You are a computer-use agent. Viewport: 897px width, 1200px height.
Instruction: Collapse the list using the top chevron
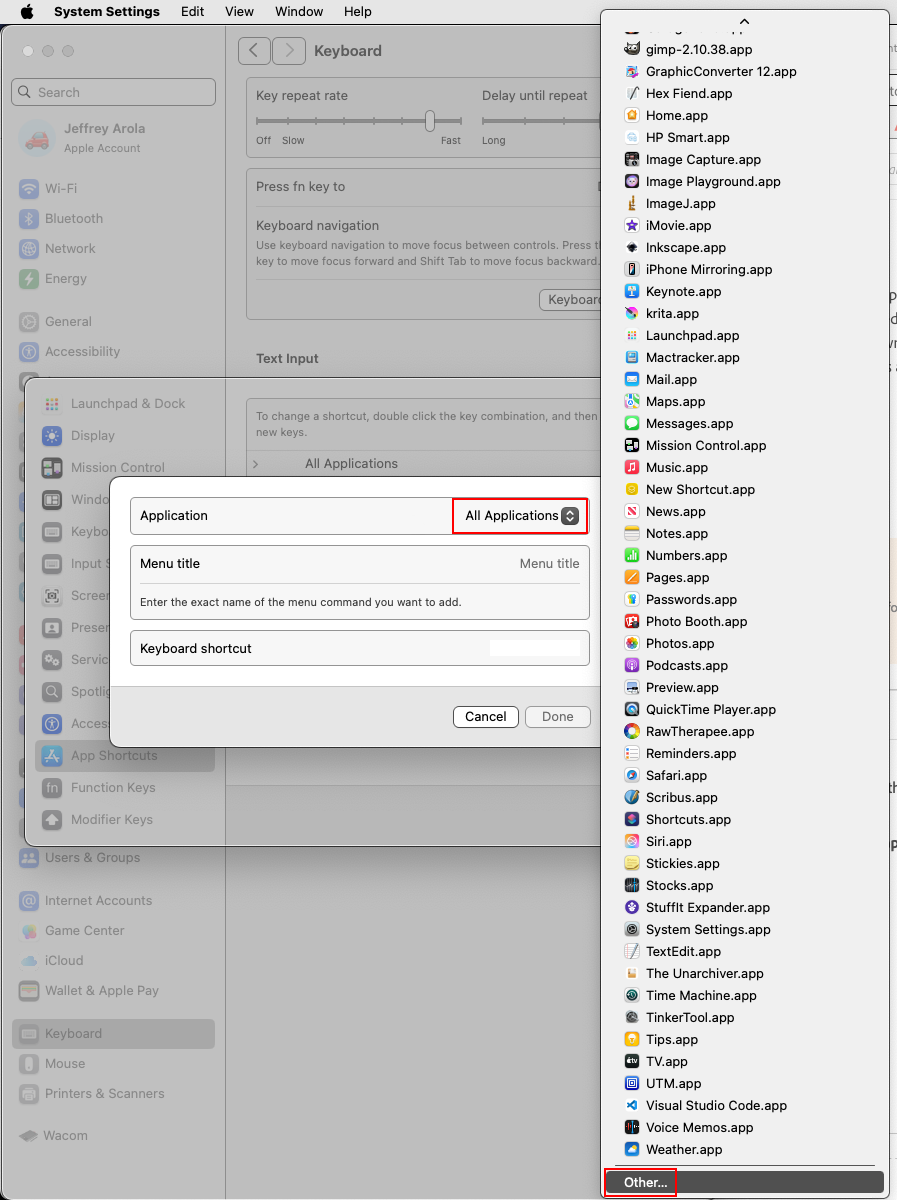coord(744,21)
